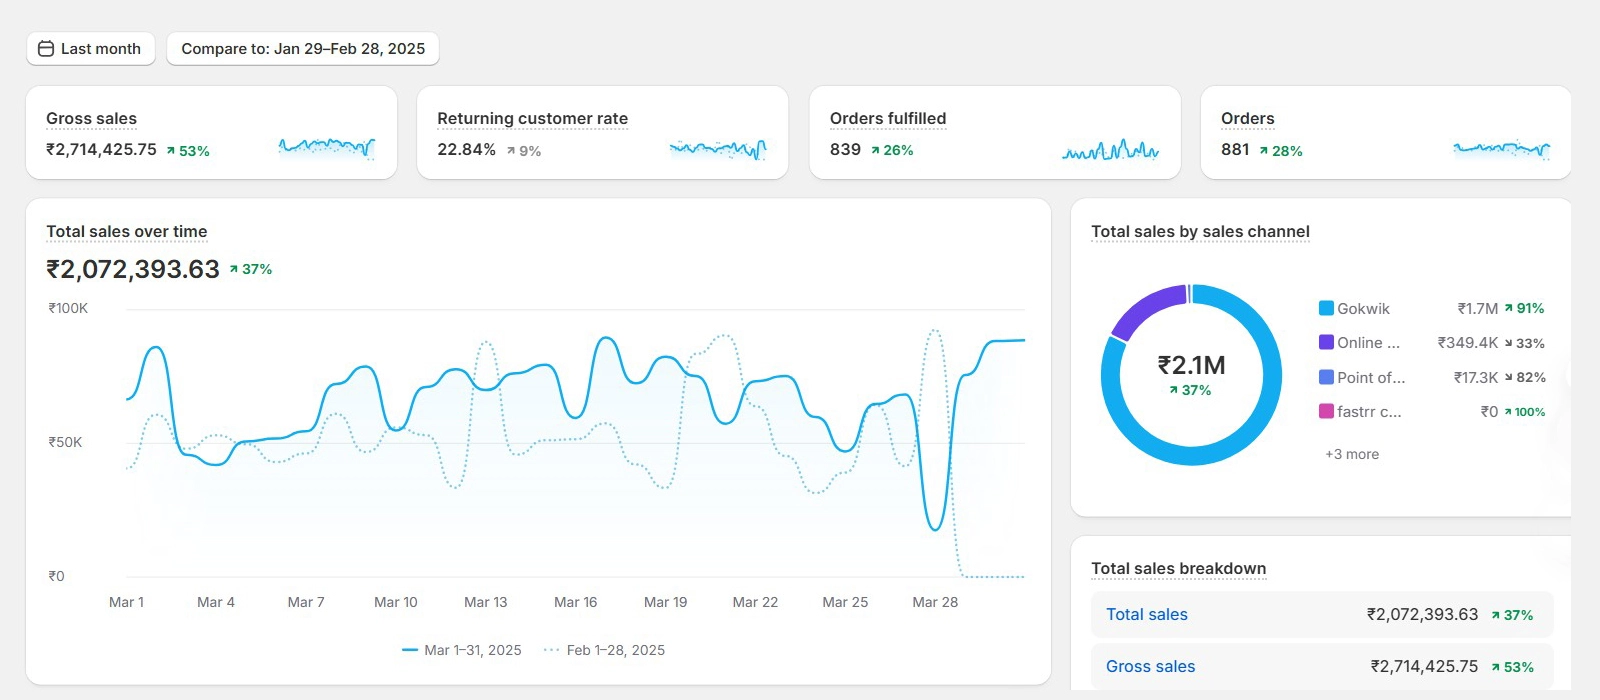Expand the +3 more sales channels
Viewport: 1600px width, 700px height.
coord(1352,454)
